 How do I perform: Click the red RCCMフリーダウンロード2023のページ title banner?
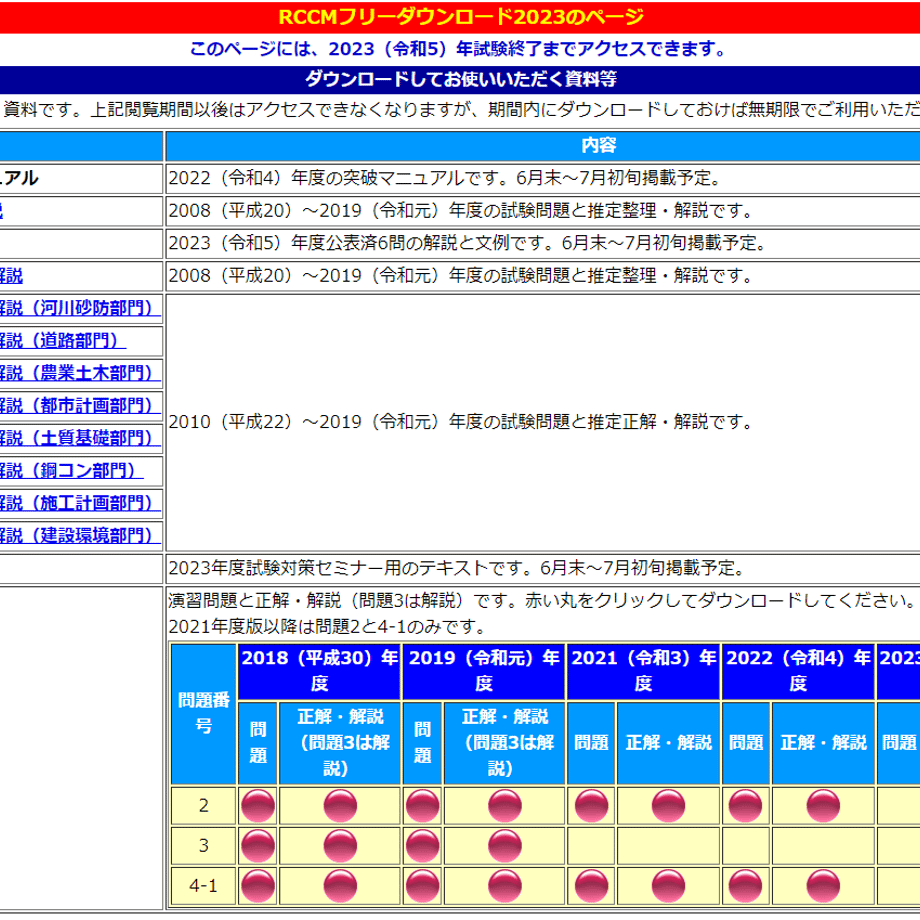tap(460, 17)
